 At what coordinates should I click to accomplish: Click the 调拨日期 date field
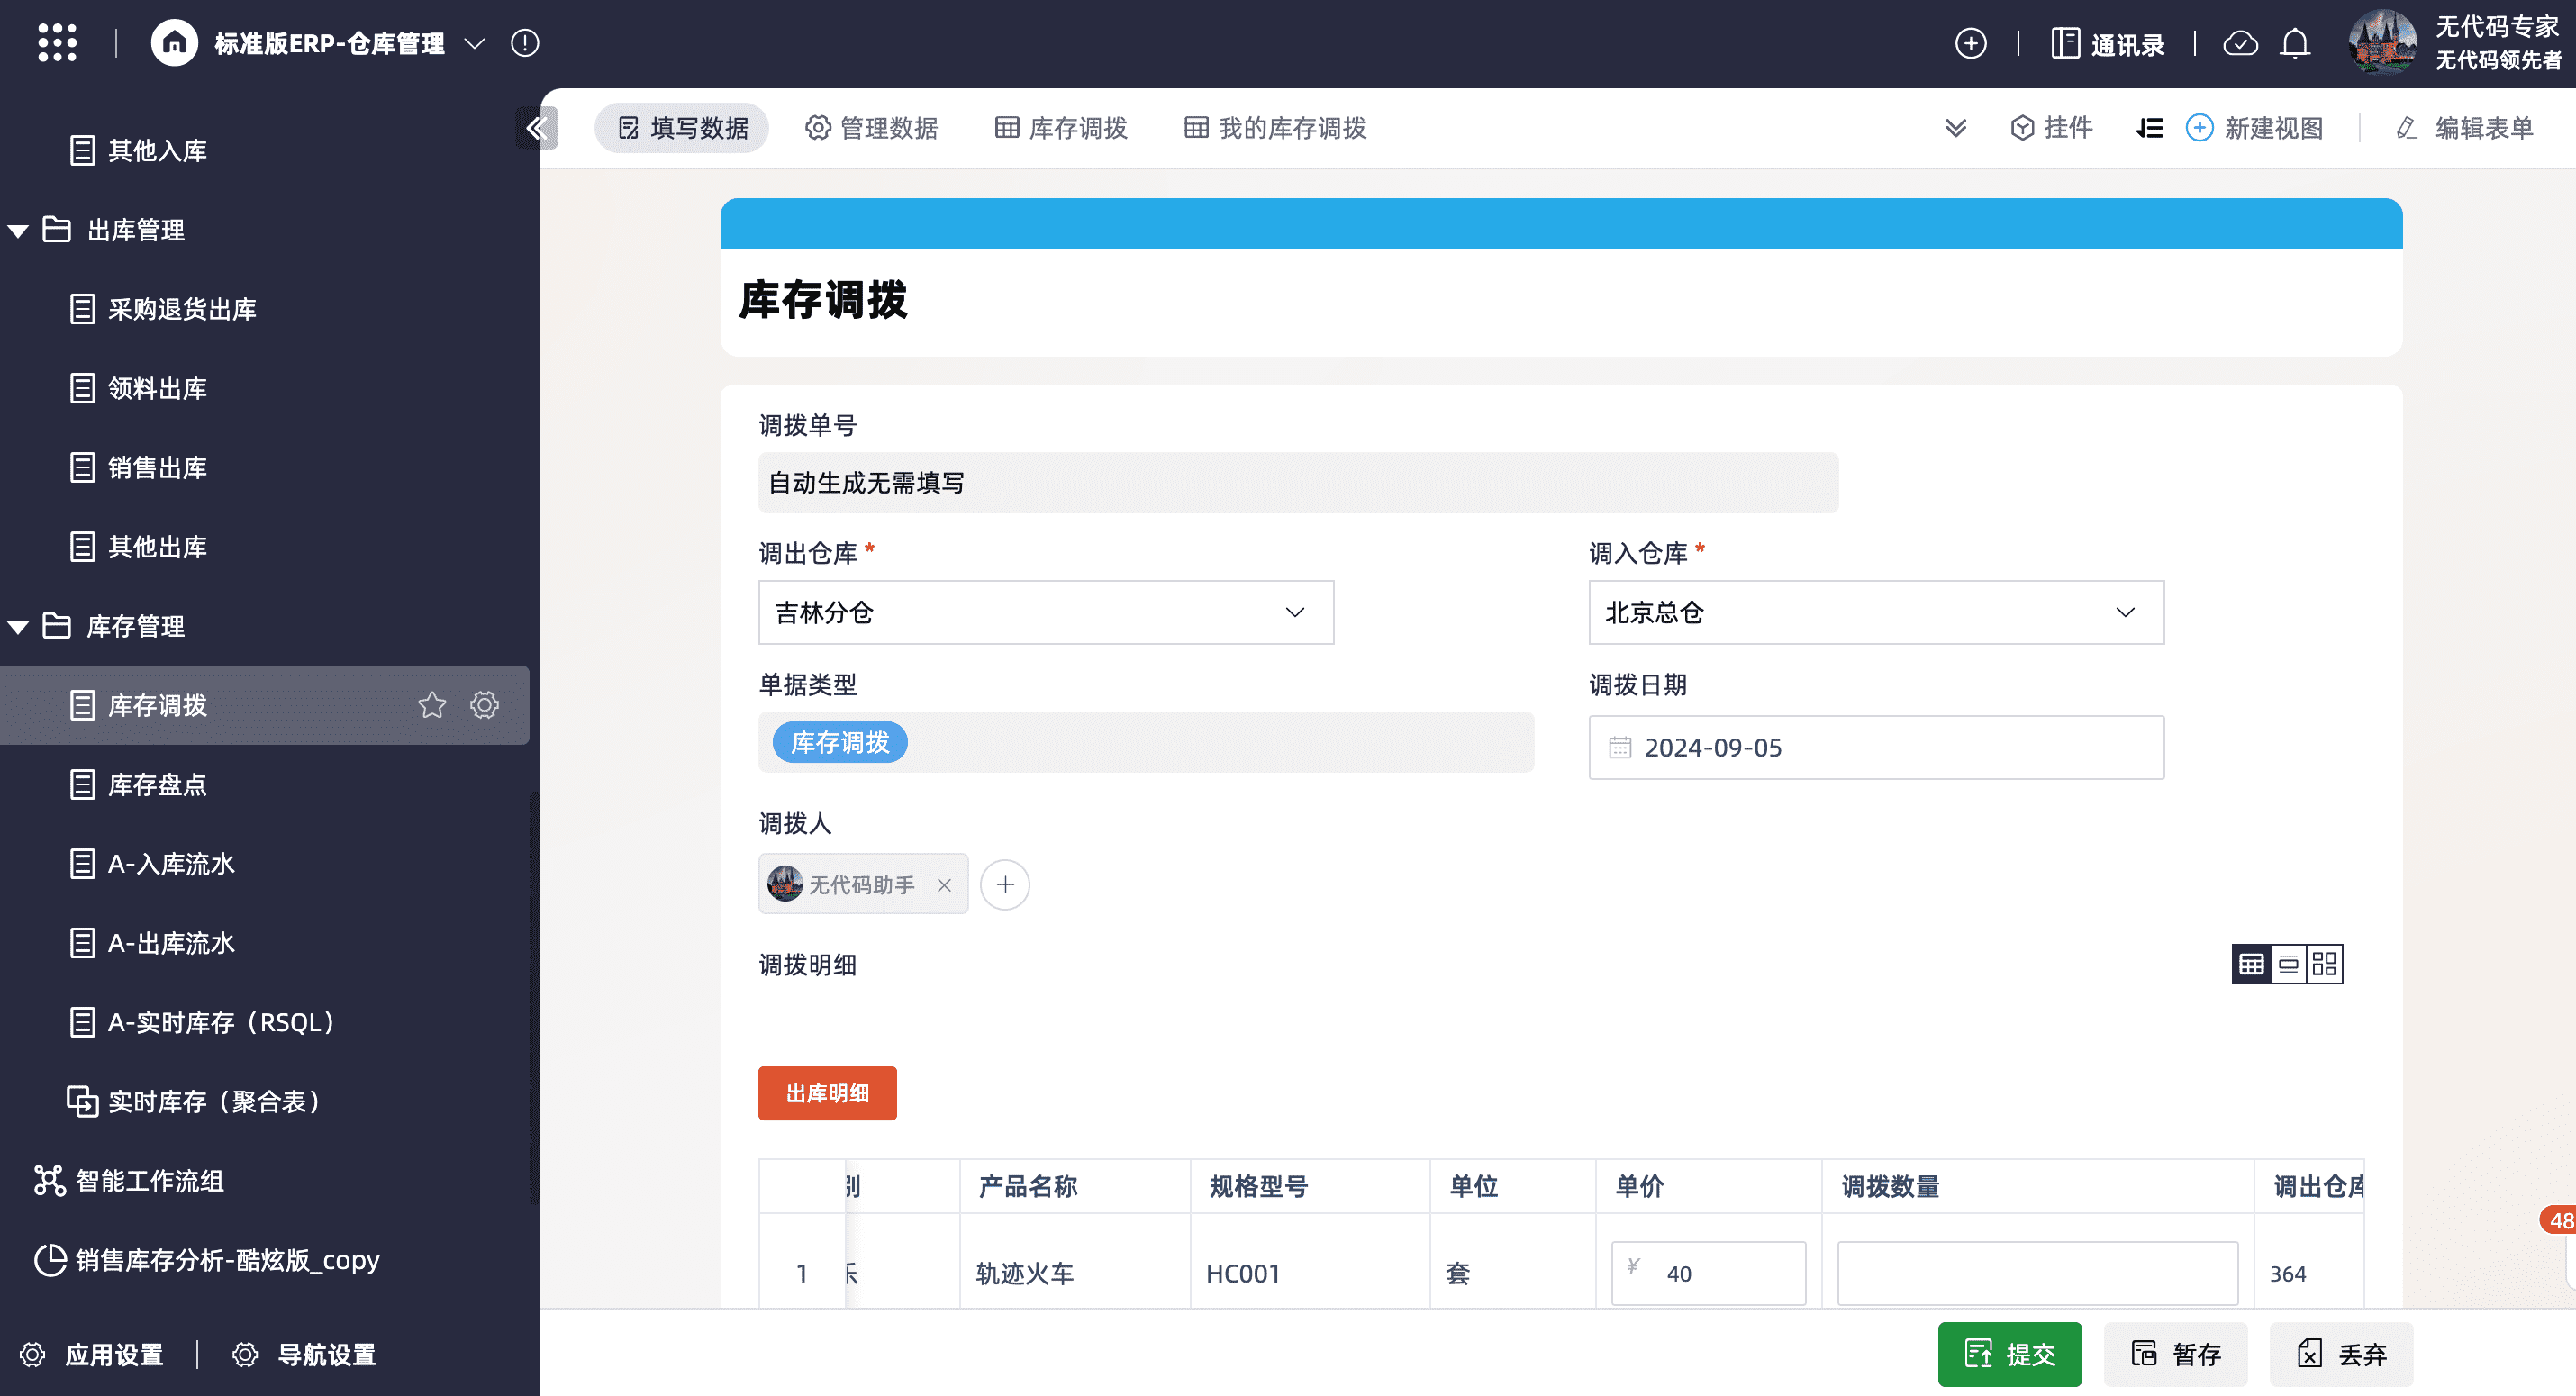[x=1875, y=747]
